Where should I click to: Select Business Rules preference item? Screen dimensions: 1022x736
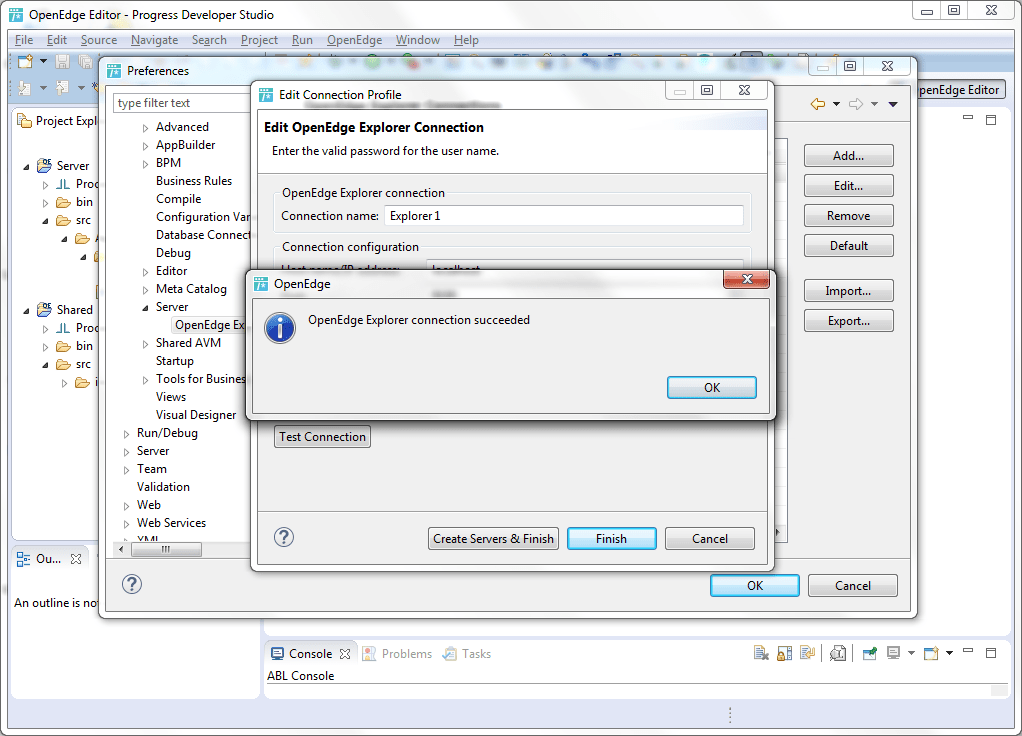[x=194, y=181]
